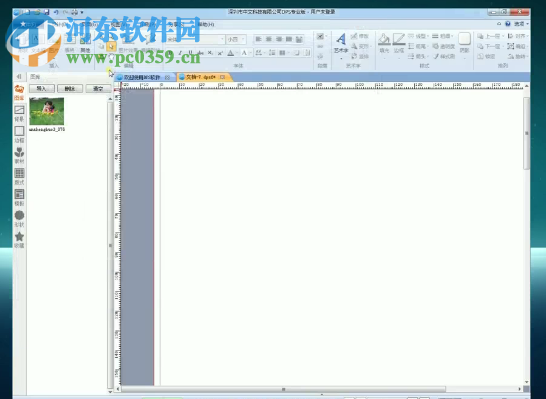Screen dimensions: 546x399
Task: Click the help question mark icon
Action: (x=508, y=24)
